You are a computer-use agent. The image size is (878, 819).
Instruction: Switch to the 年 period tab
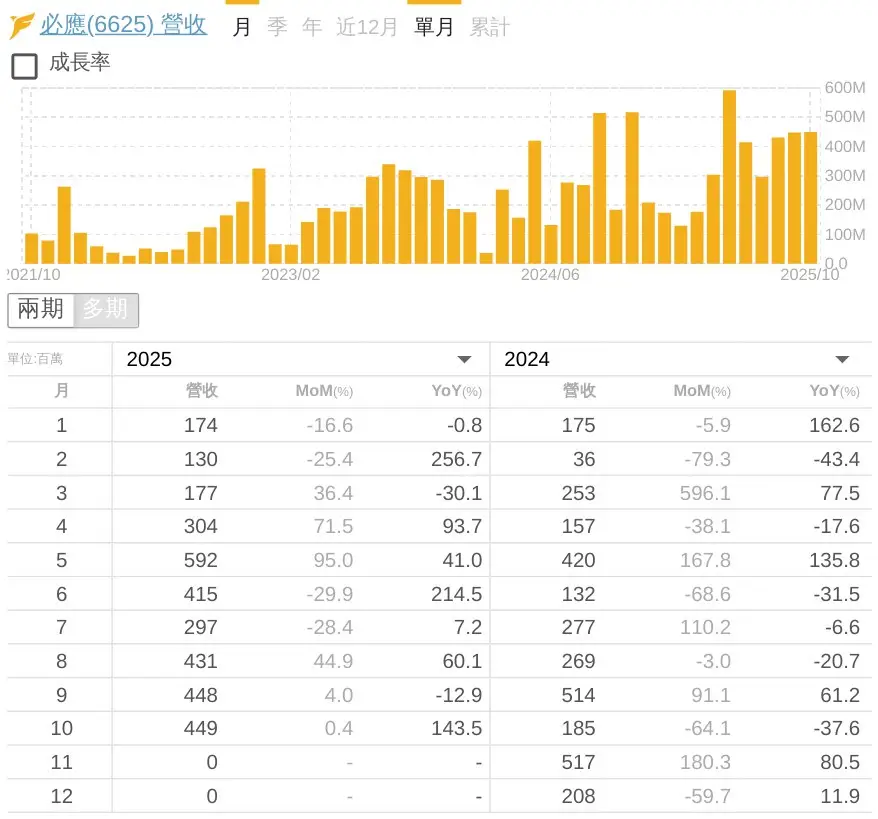click(x=312, y=27)
